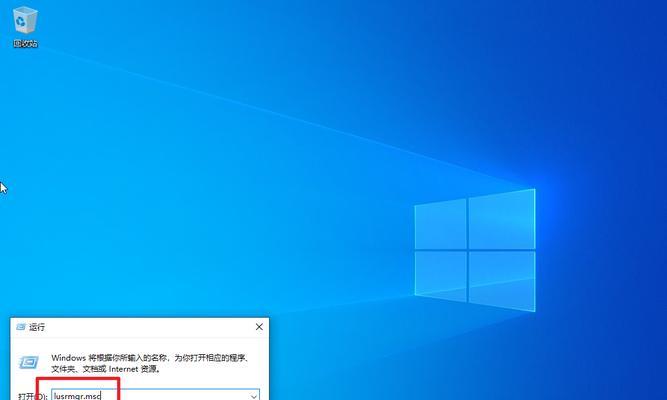Expand the Open command history dropdown
Image resolution: width=667 pixels, height=400 pixels.
254,396
